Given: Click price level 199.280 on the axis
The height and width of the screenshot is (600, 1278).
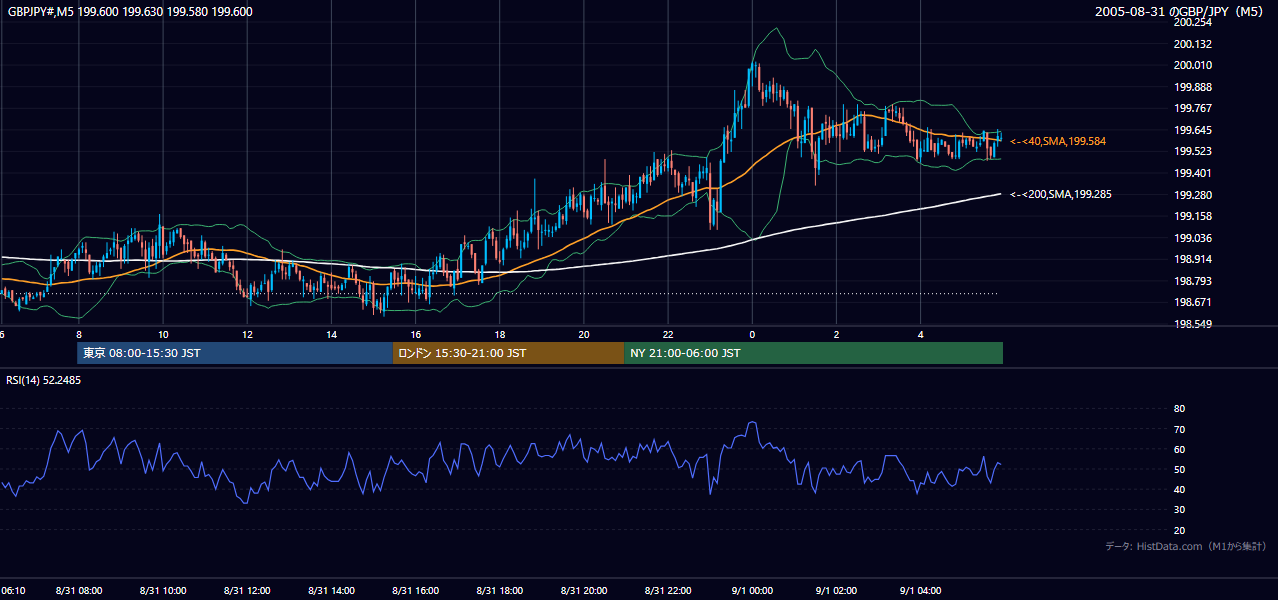Looking at the screenshot, I should pos(1193,195).
